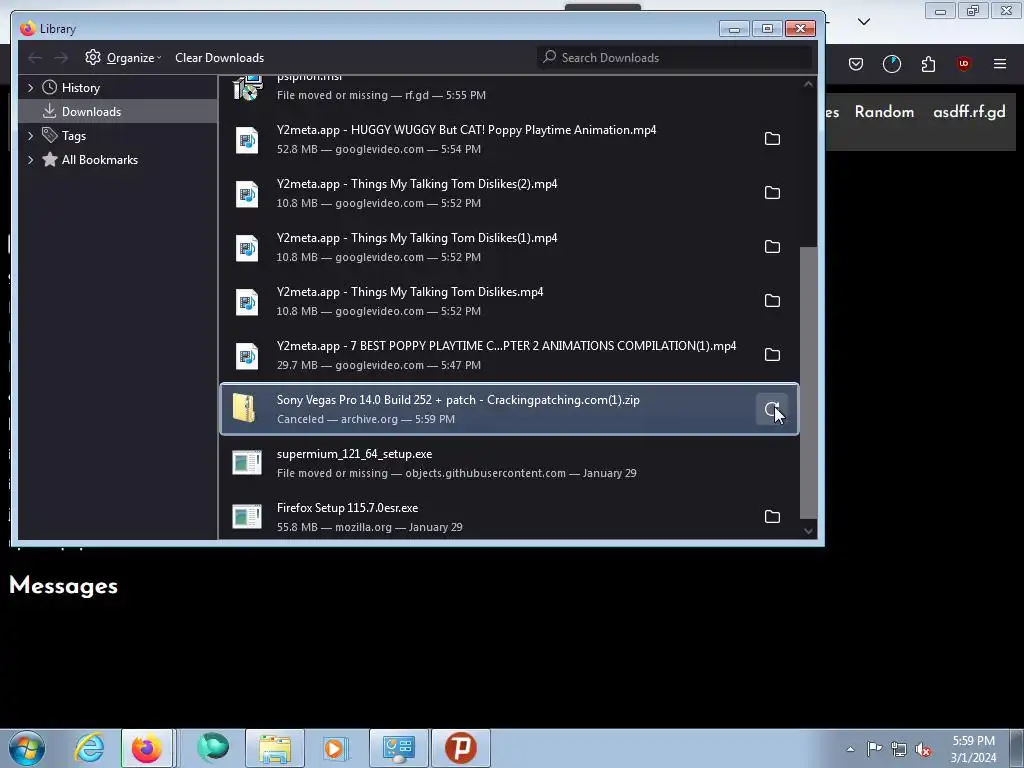
Task: Click the Action Center flag icon
Action: coord(874,748)
